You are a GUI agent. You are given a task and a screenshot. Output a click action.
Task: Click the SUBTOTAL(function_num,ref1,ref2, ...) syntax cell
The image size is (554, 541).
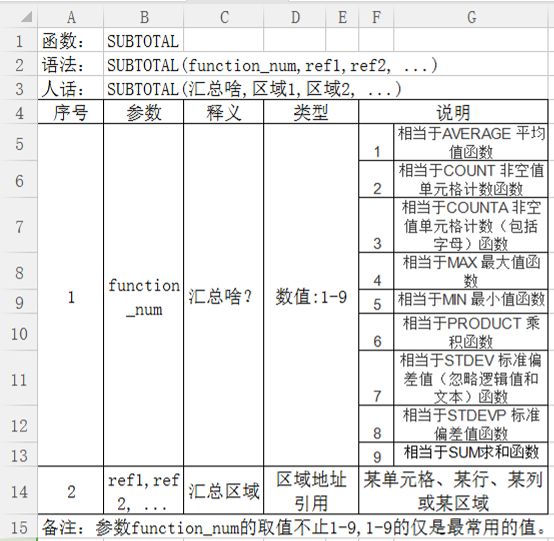pos(272,65)
